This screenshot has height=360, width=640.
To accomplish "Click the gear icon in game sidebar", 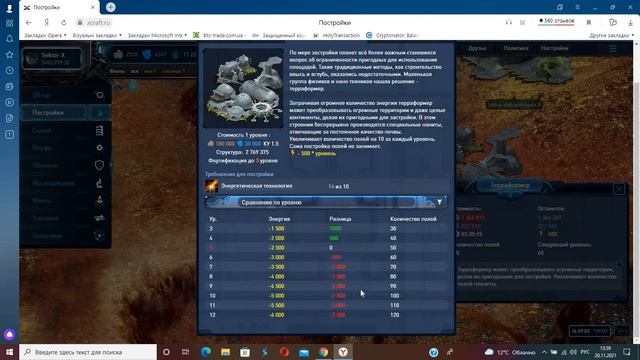I will [99, 148].
